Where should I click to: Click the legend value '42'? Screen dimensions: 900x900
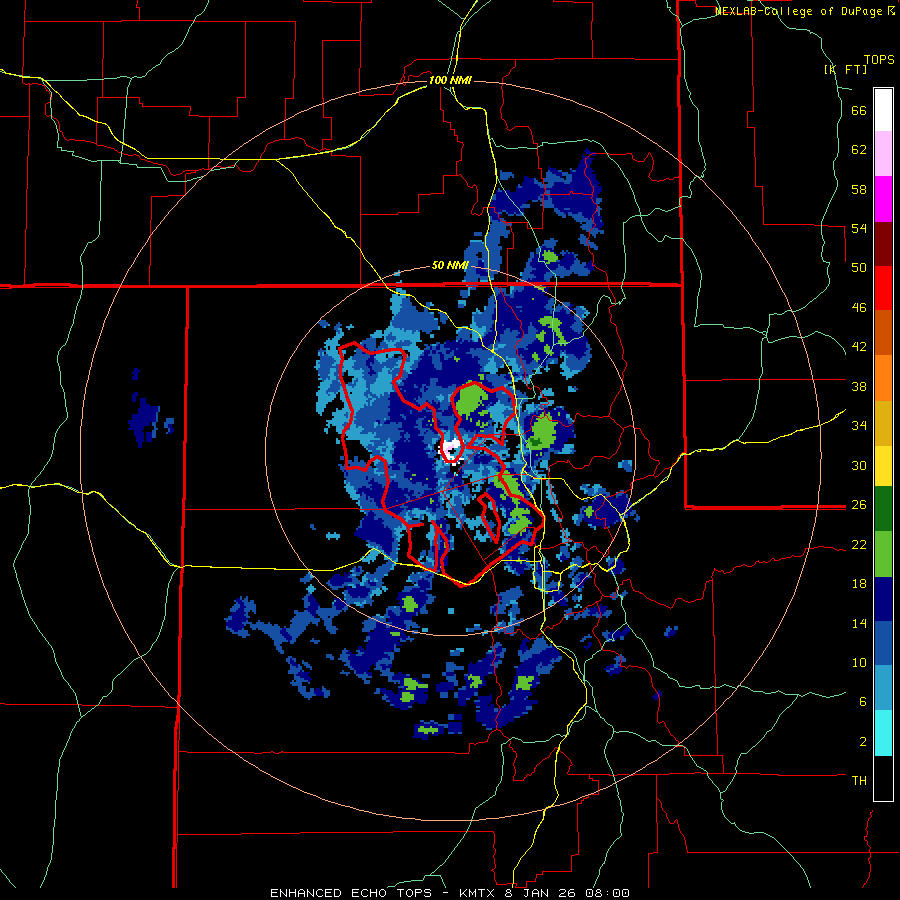pyautogui.click(x=859, y=347)
